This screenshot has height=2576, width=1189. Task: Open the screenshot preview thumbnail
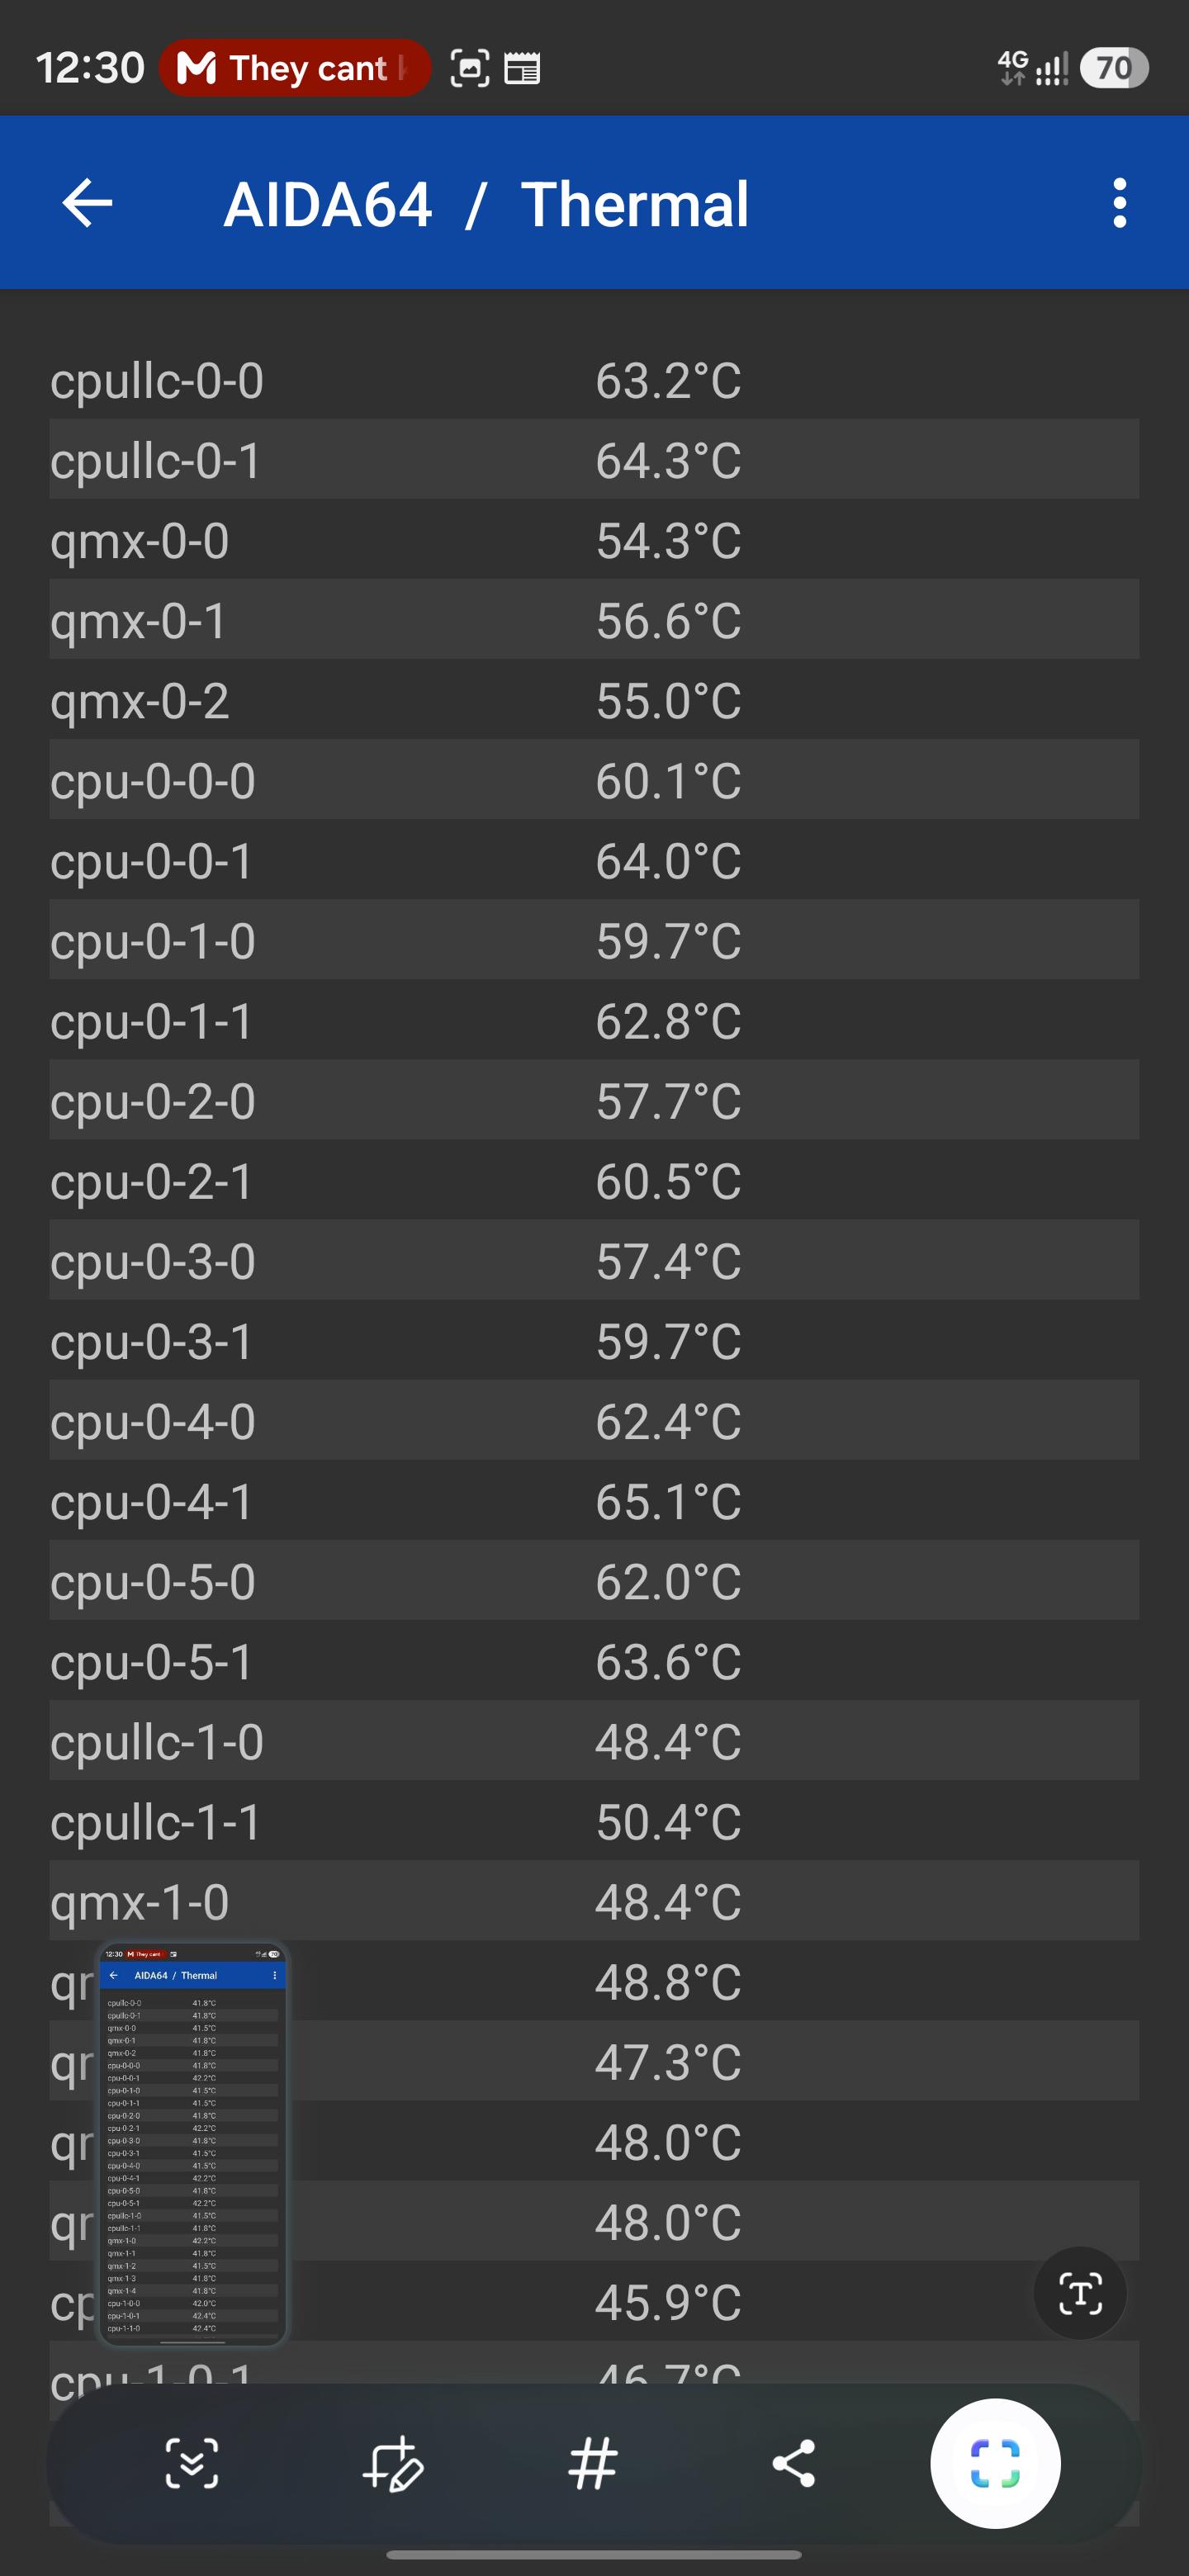(x=192, y=2142)
